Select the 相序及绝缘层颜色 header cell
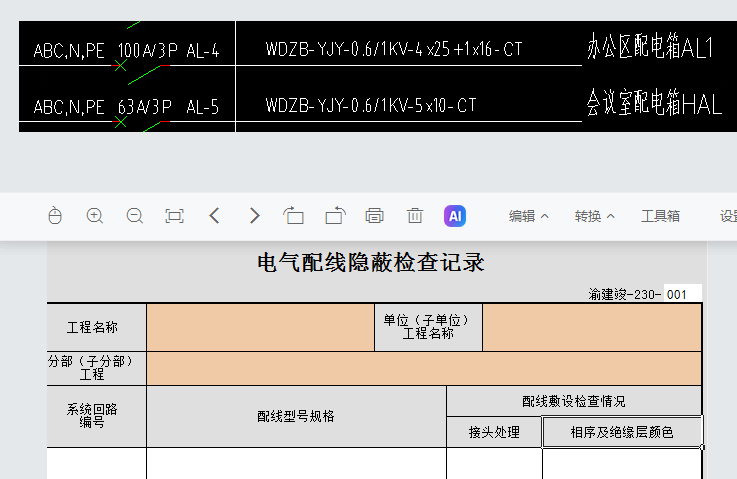 [622, 432]
